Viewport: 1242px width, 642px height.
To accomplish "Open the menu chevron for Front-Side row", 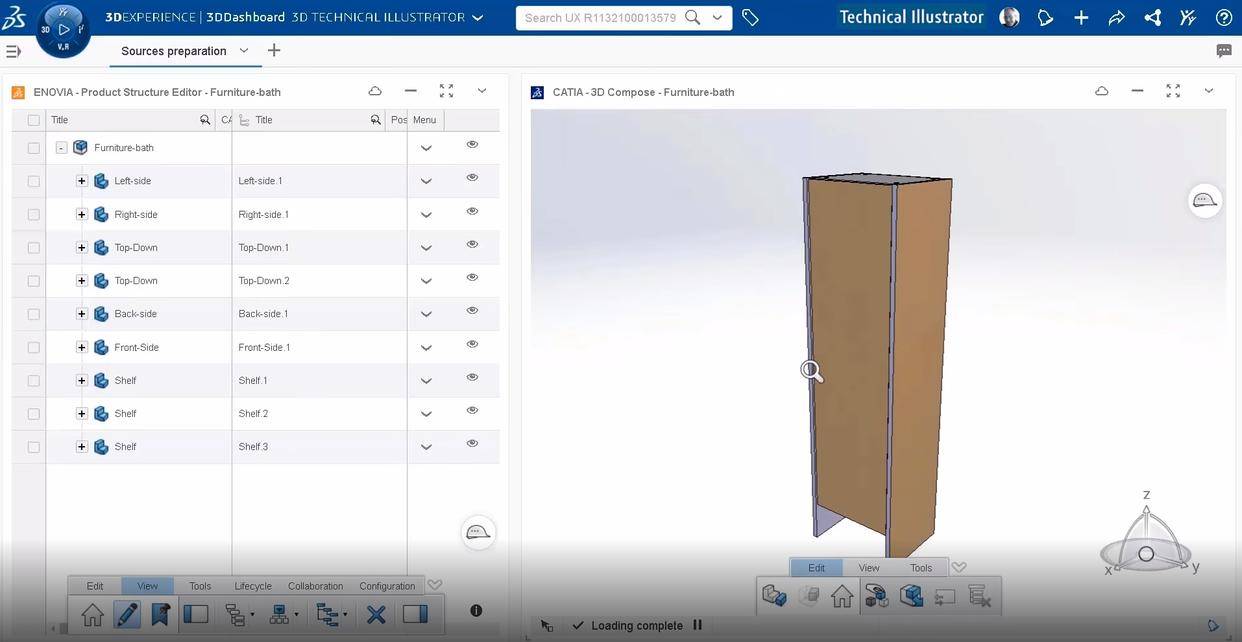I will point(426,348).
